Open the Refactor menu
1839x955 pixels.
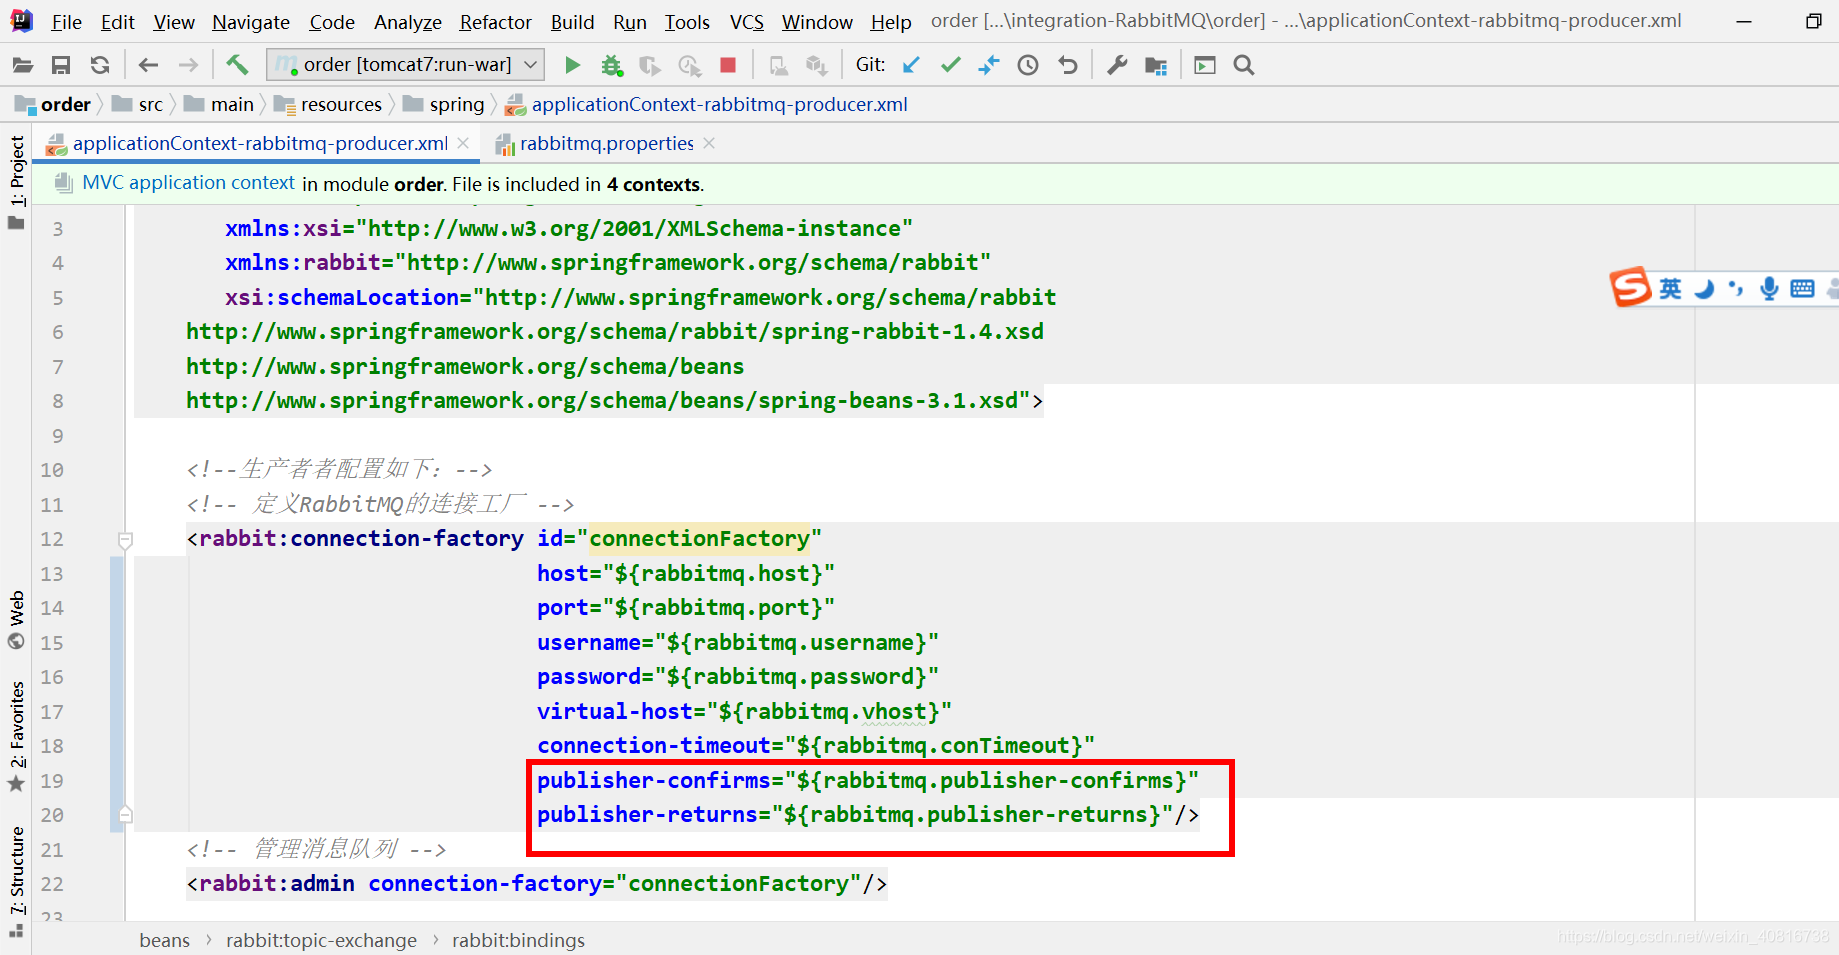496,21
